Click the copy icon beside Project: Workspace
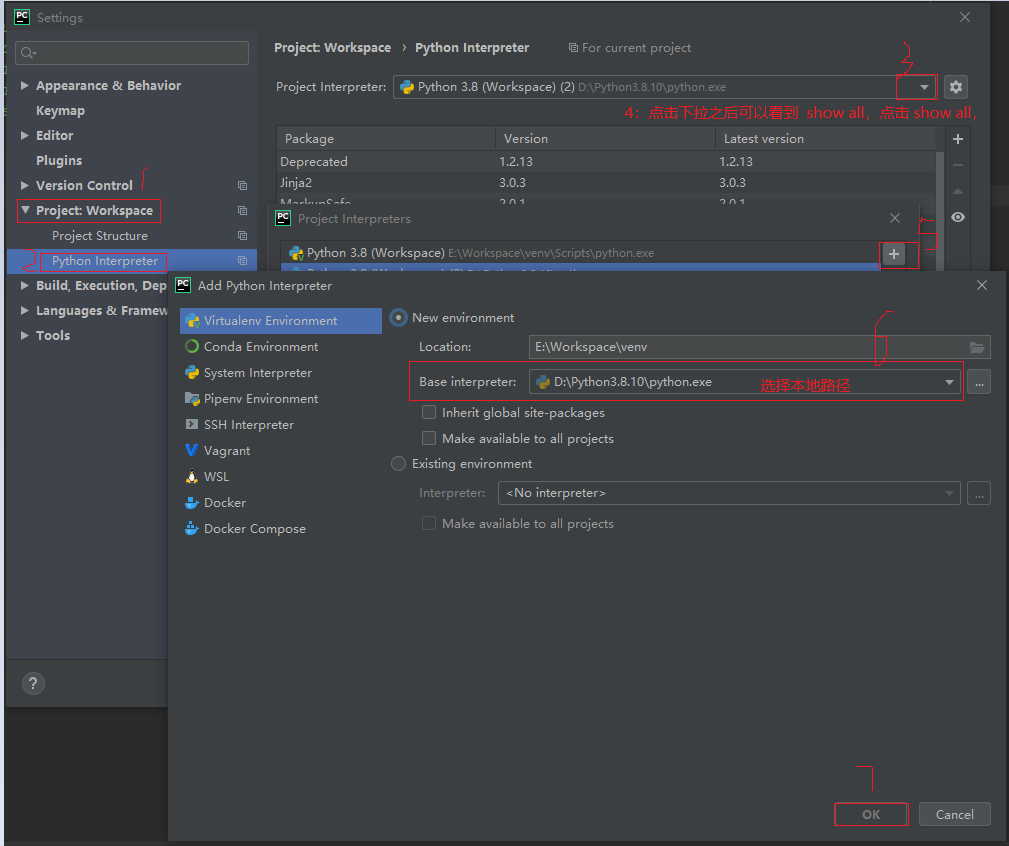This screenshot has height=846, width=1009. [243, 210]
